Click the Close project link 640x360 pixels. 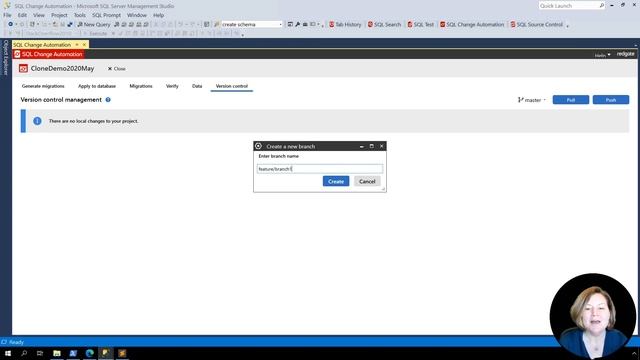tap(117, 69)
